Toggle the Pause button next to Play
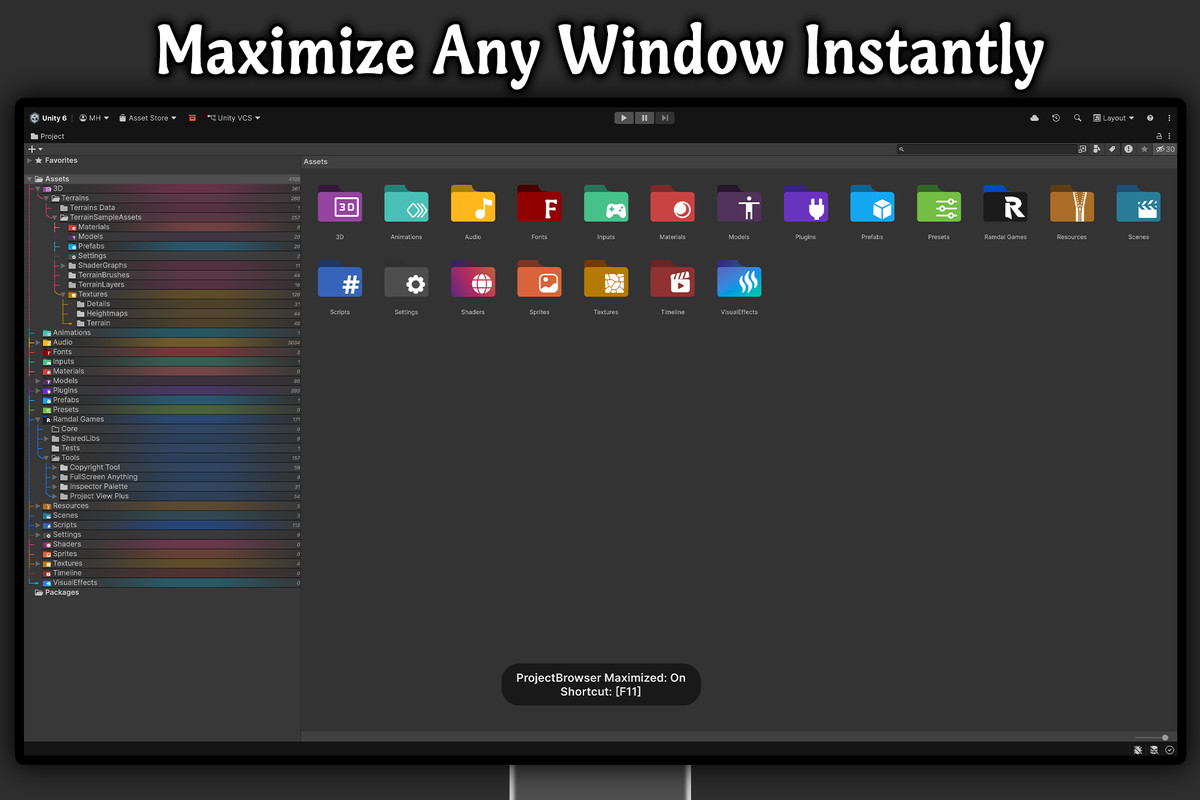1200x800 pixels. pyautogui.click(x=644, y=117)
